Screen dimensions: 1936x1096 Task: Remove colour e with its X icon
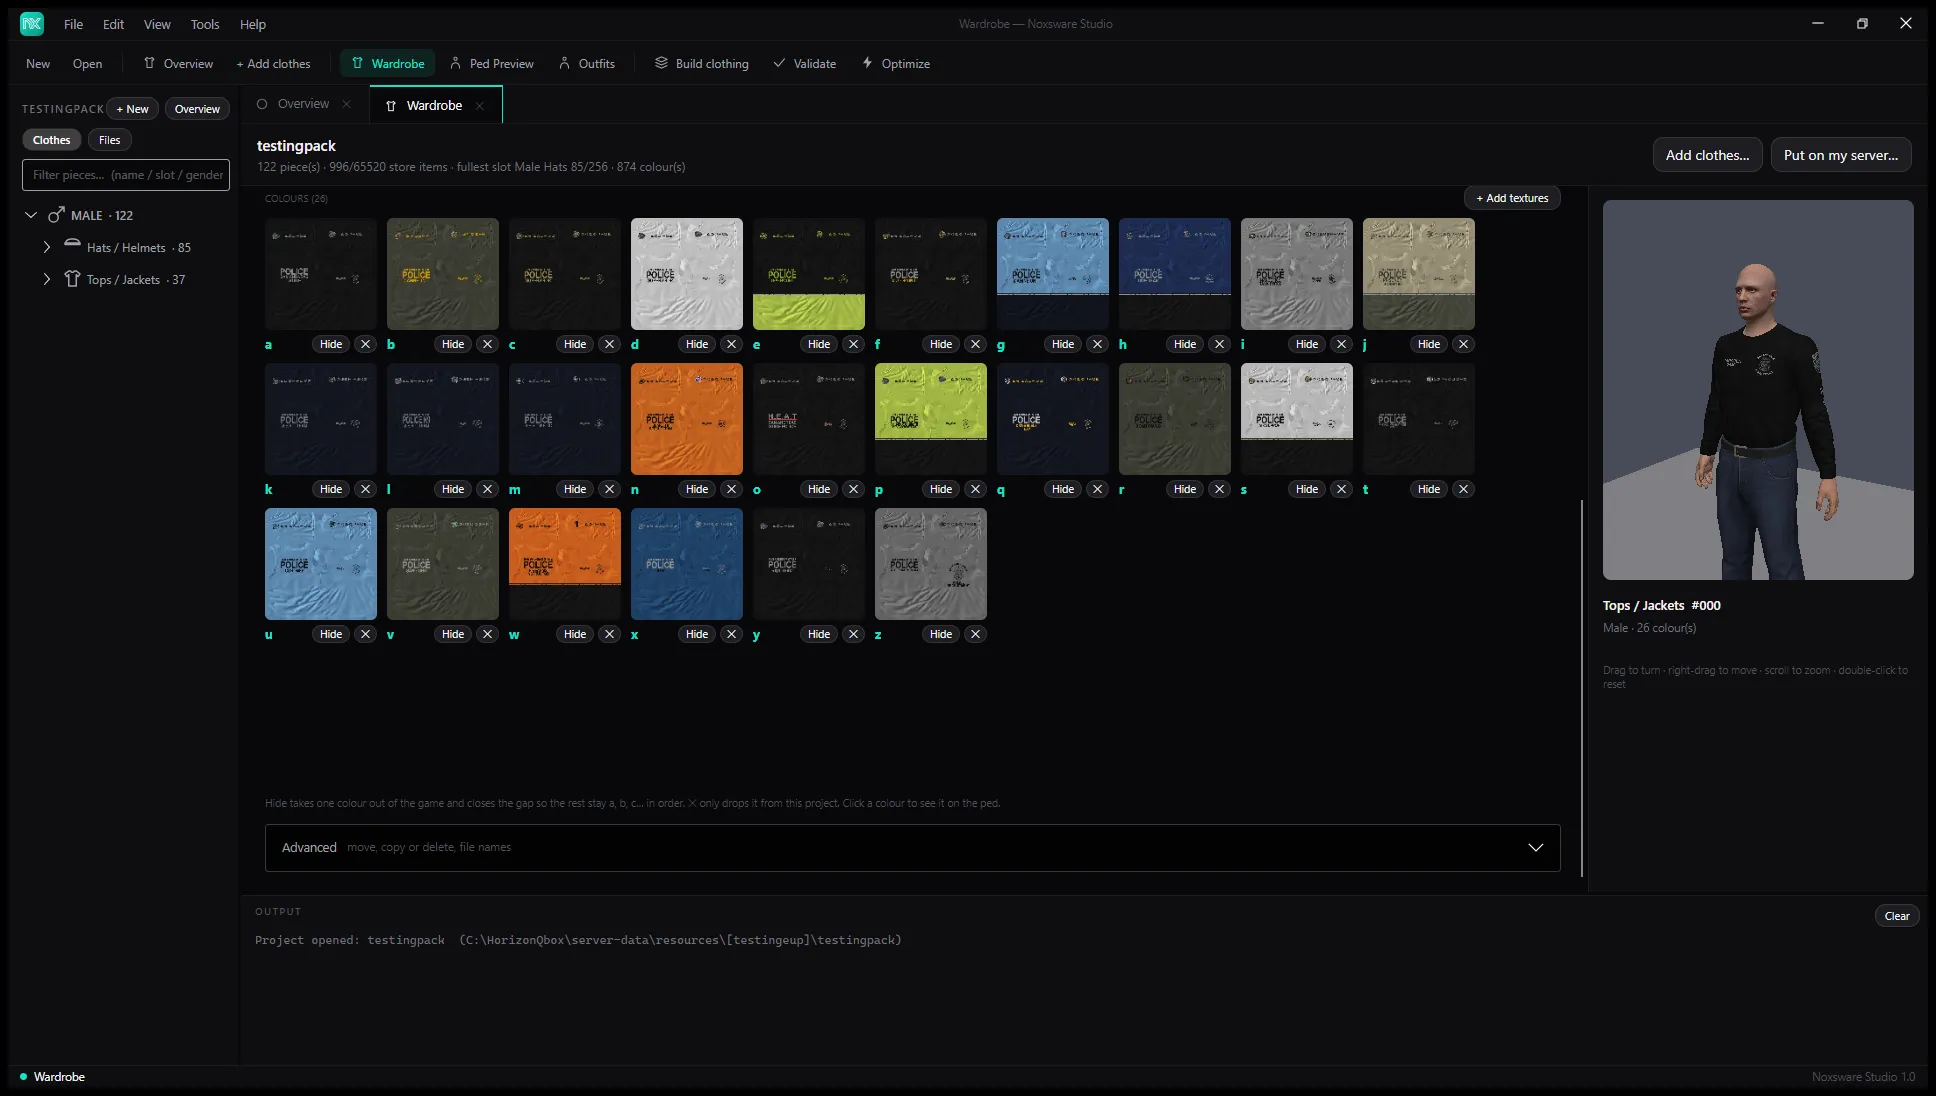click(853, 344)
